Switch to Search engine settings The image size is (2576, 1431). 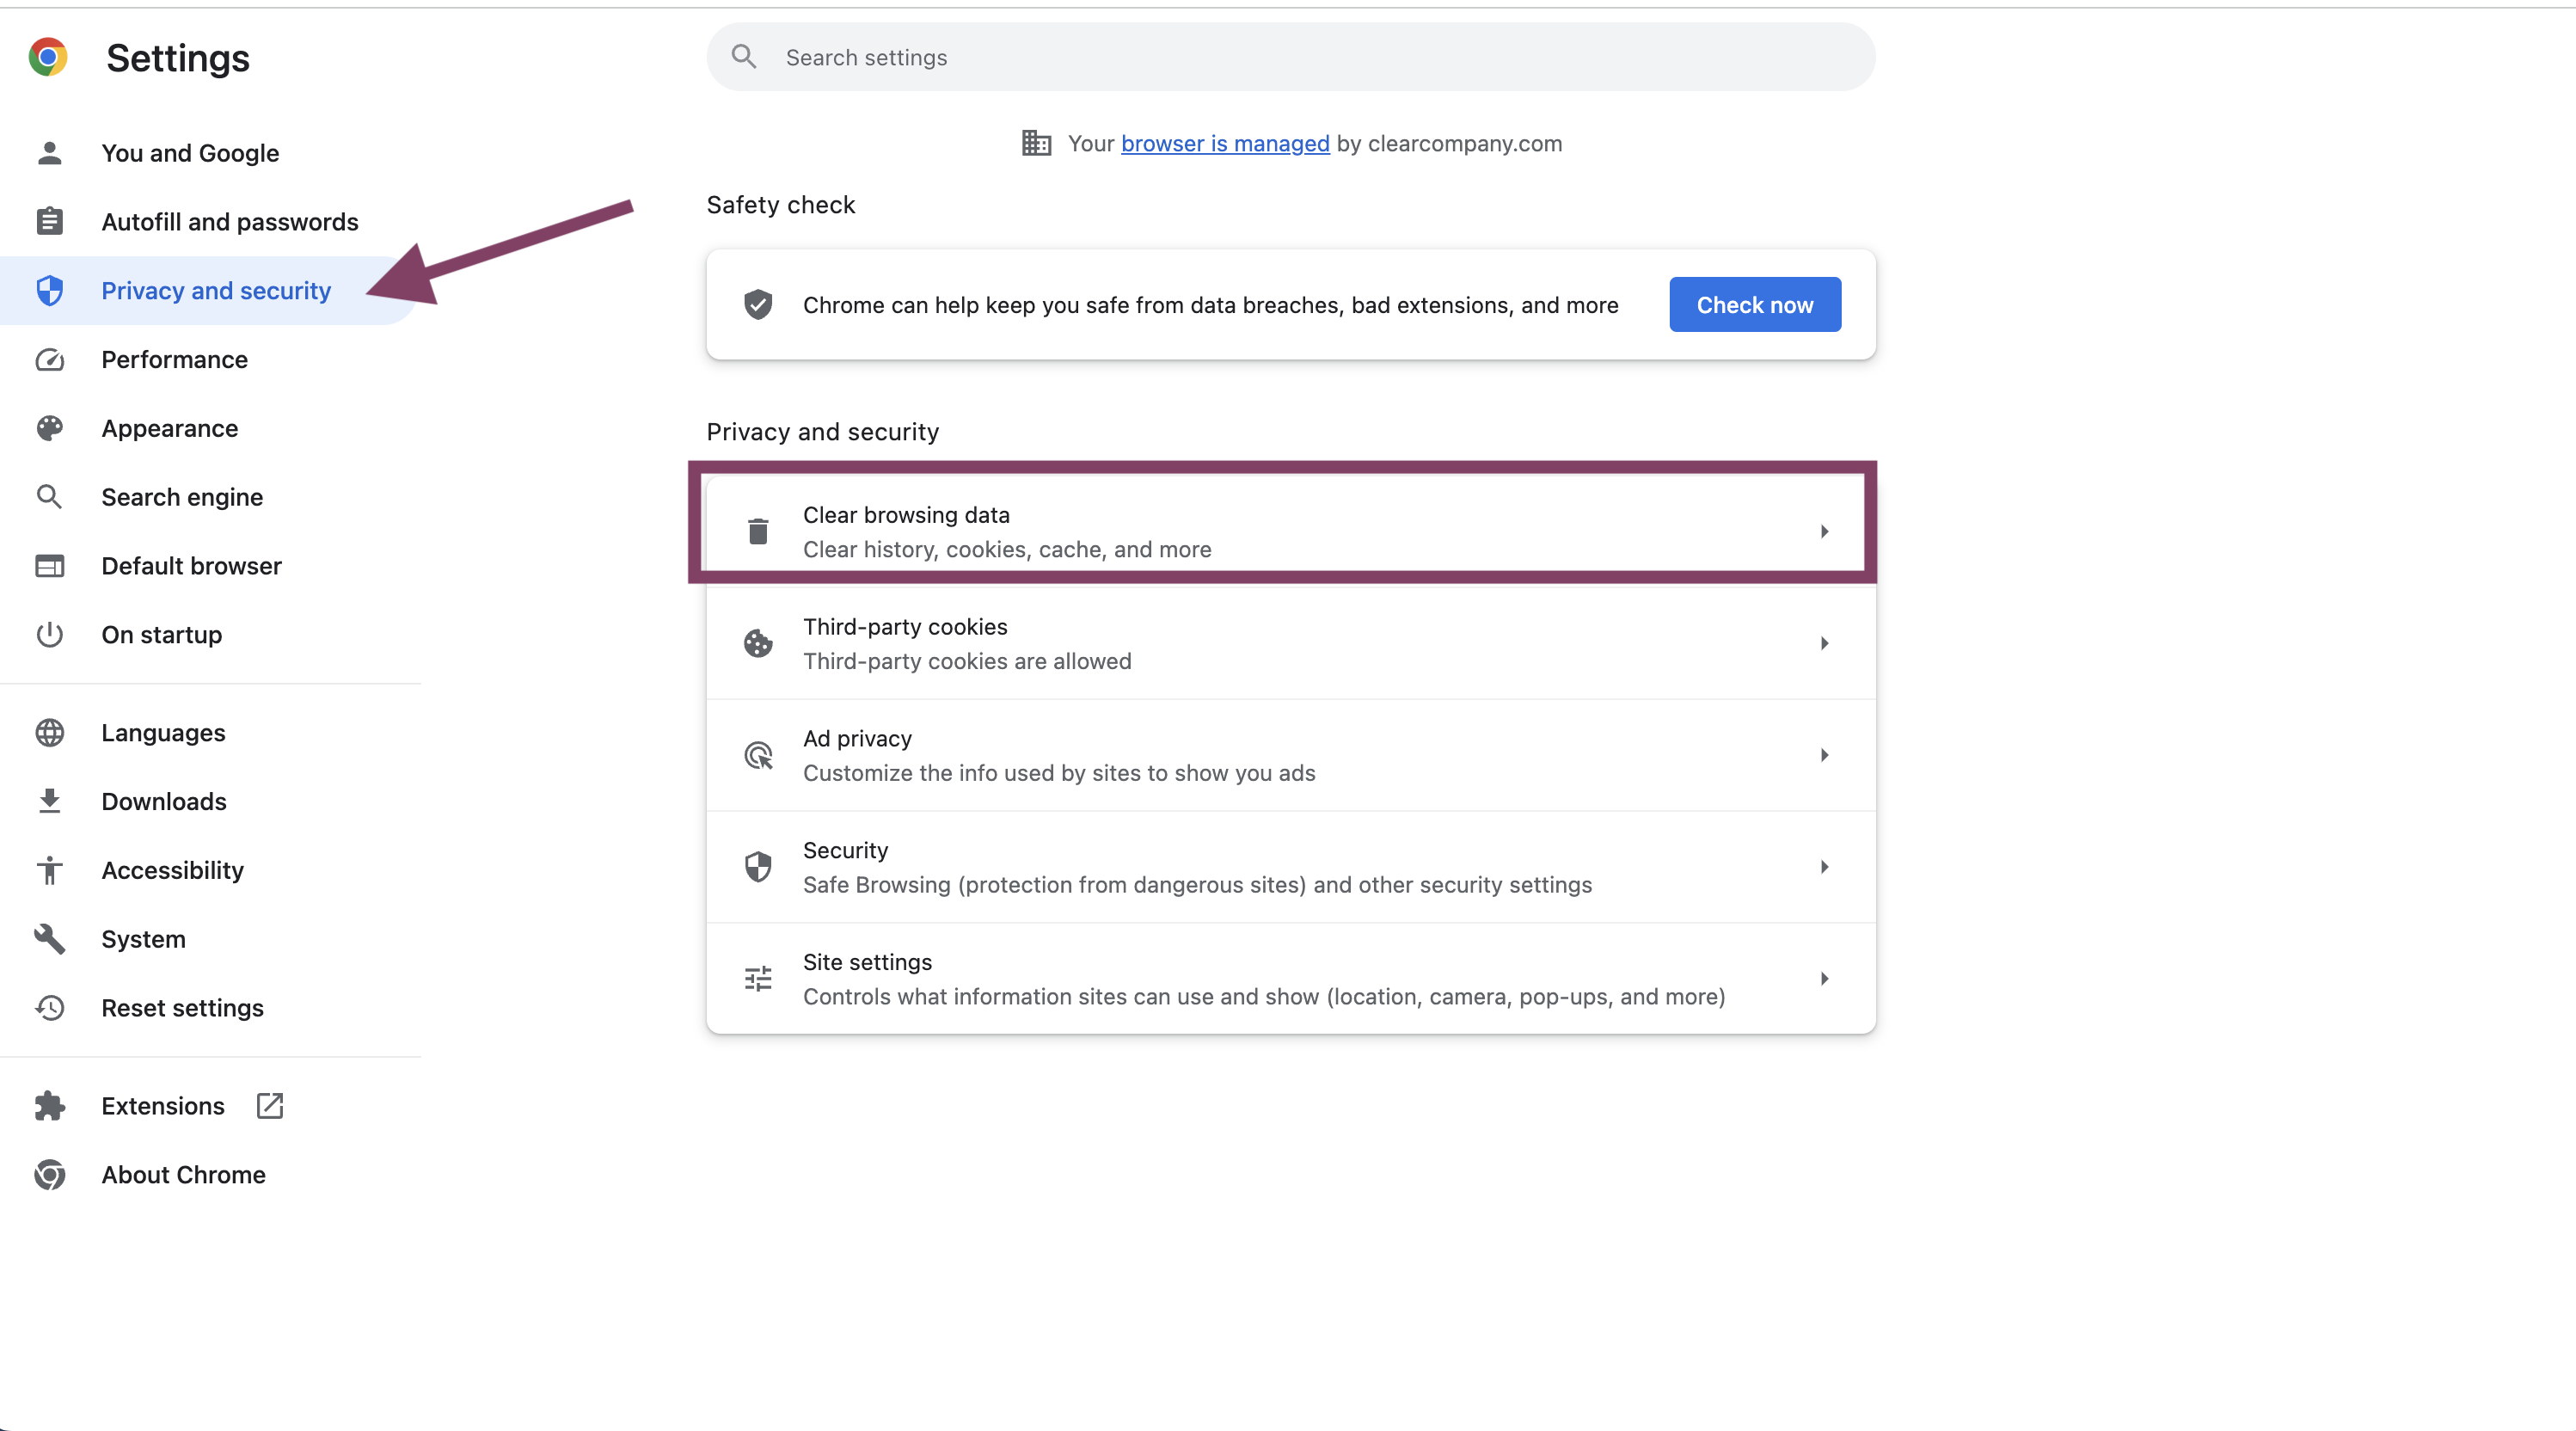(x=210, y=497)
